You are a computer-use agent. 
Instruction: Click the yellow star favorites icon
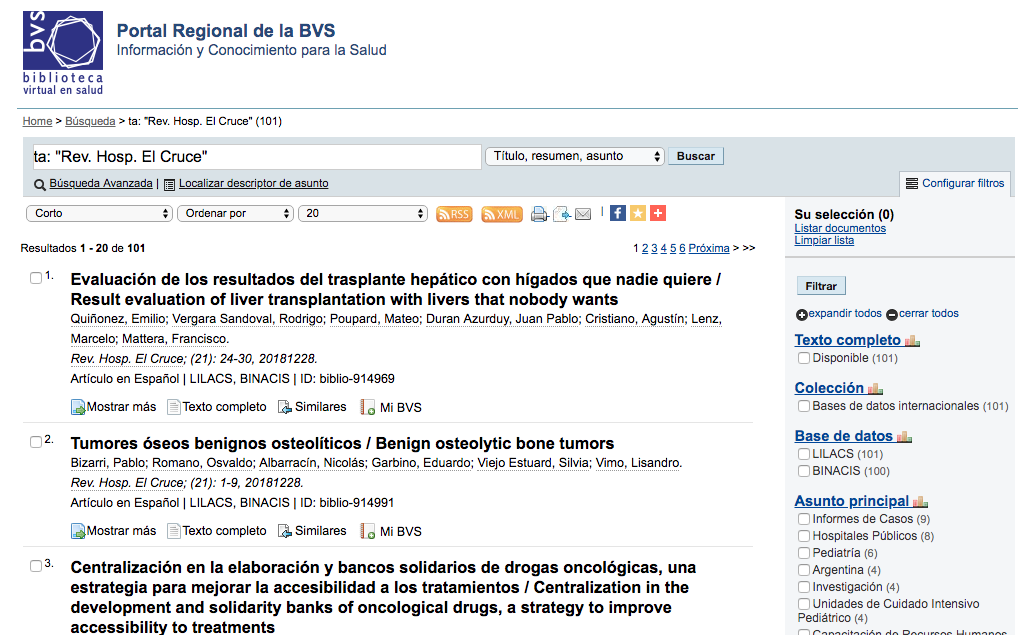(x=638, y=213)
